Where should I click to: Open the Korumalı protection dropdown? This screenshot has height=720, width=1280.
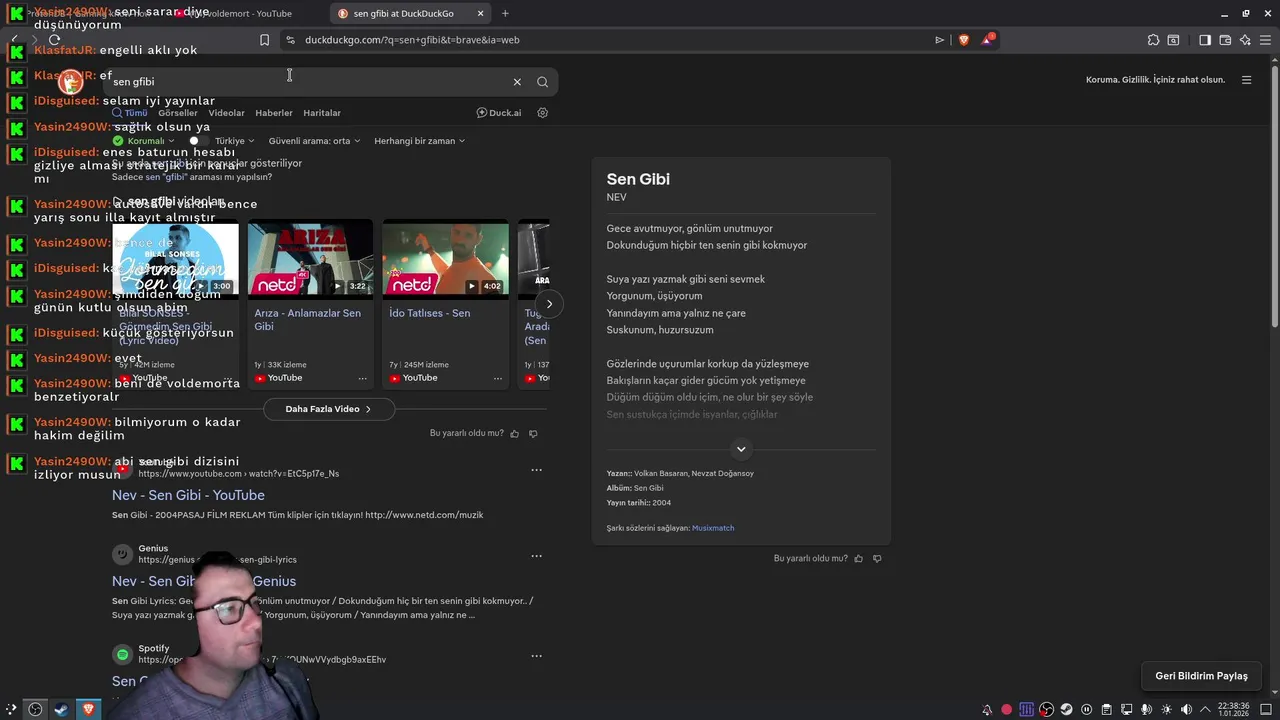point(144,141)
